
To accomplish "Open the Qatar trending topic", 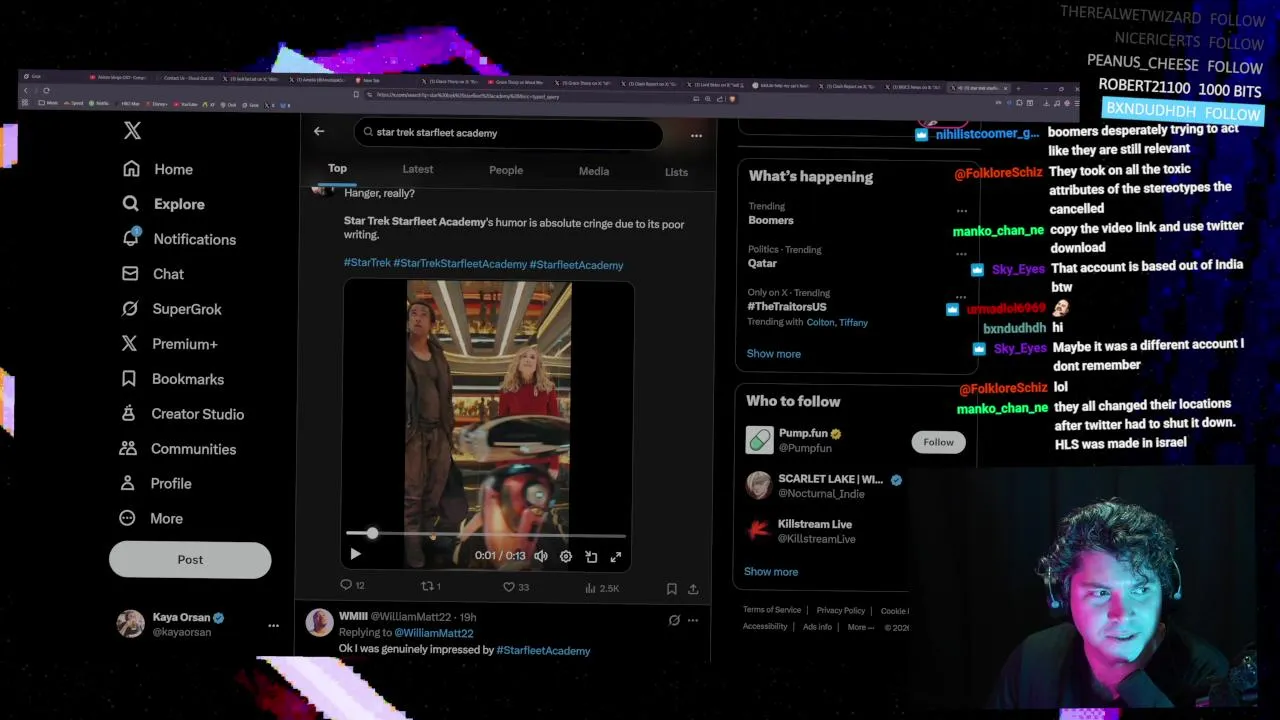I will click(762, 263).
